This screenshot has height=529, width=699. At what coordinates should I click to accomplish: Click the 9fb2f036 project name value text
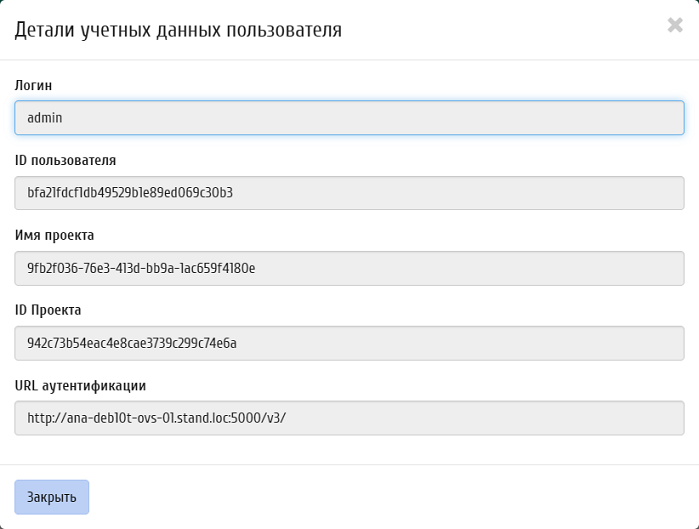(x=141, y=268)
